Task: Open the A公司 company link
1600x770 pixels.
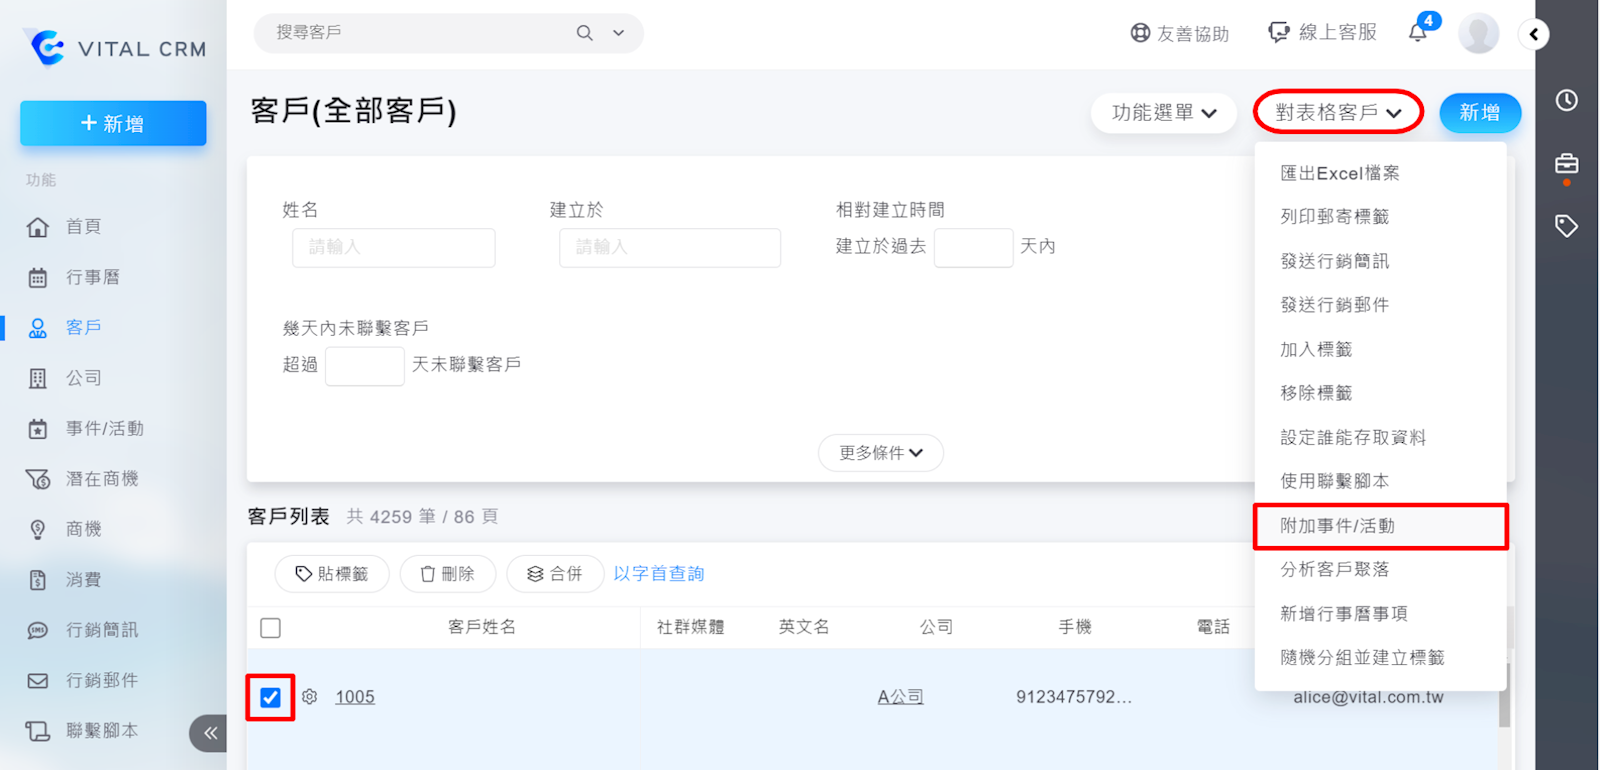Action: (900, 697)
